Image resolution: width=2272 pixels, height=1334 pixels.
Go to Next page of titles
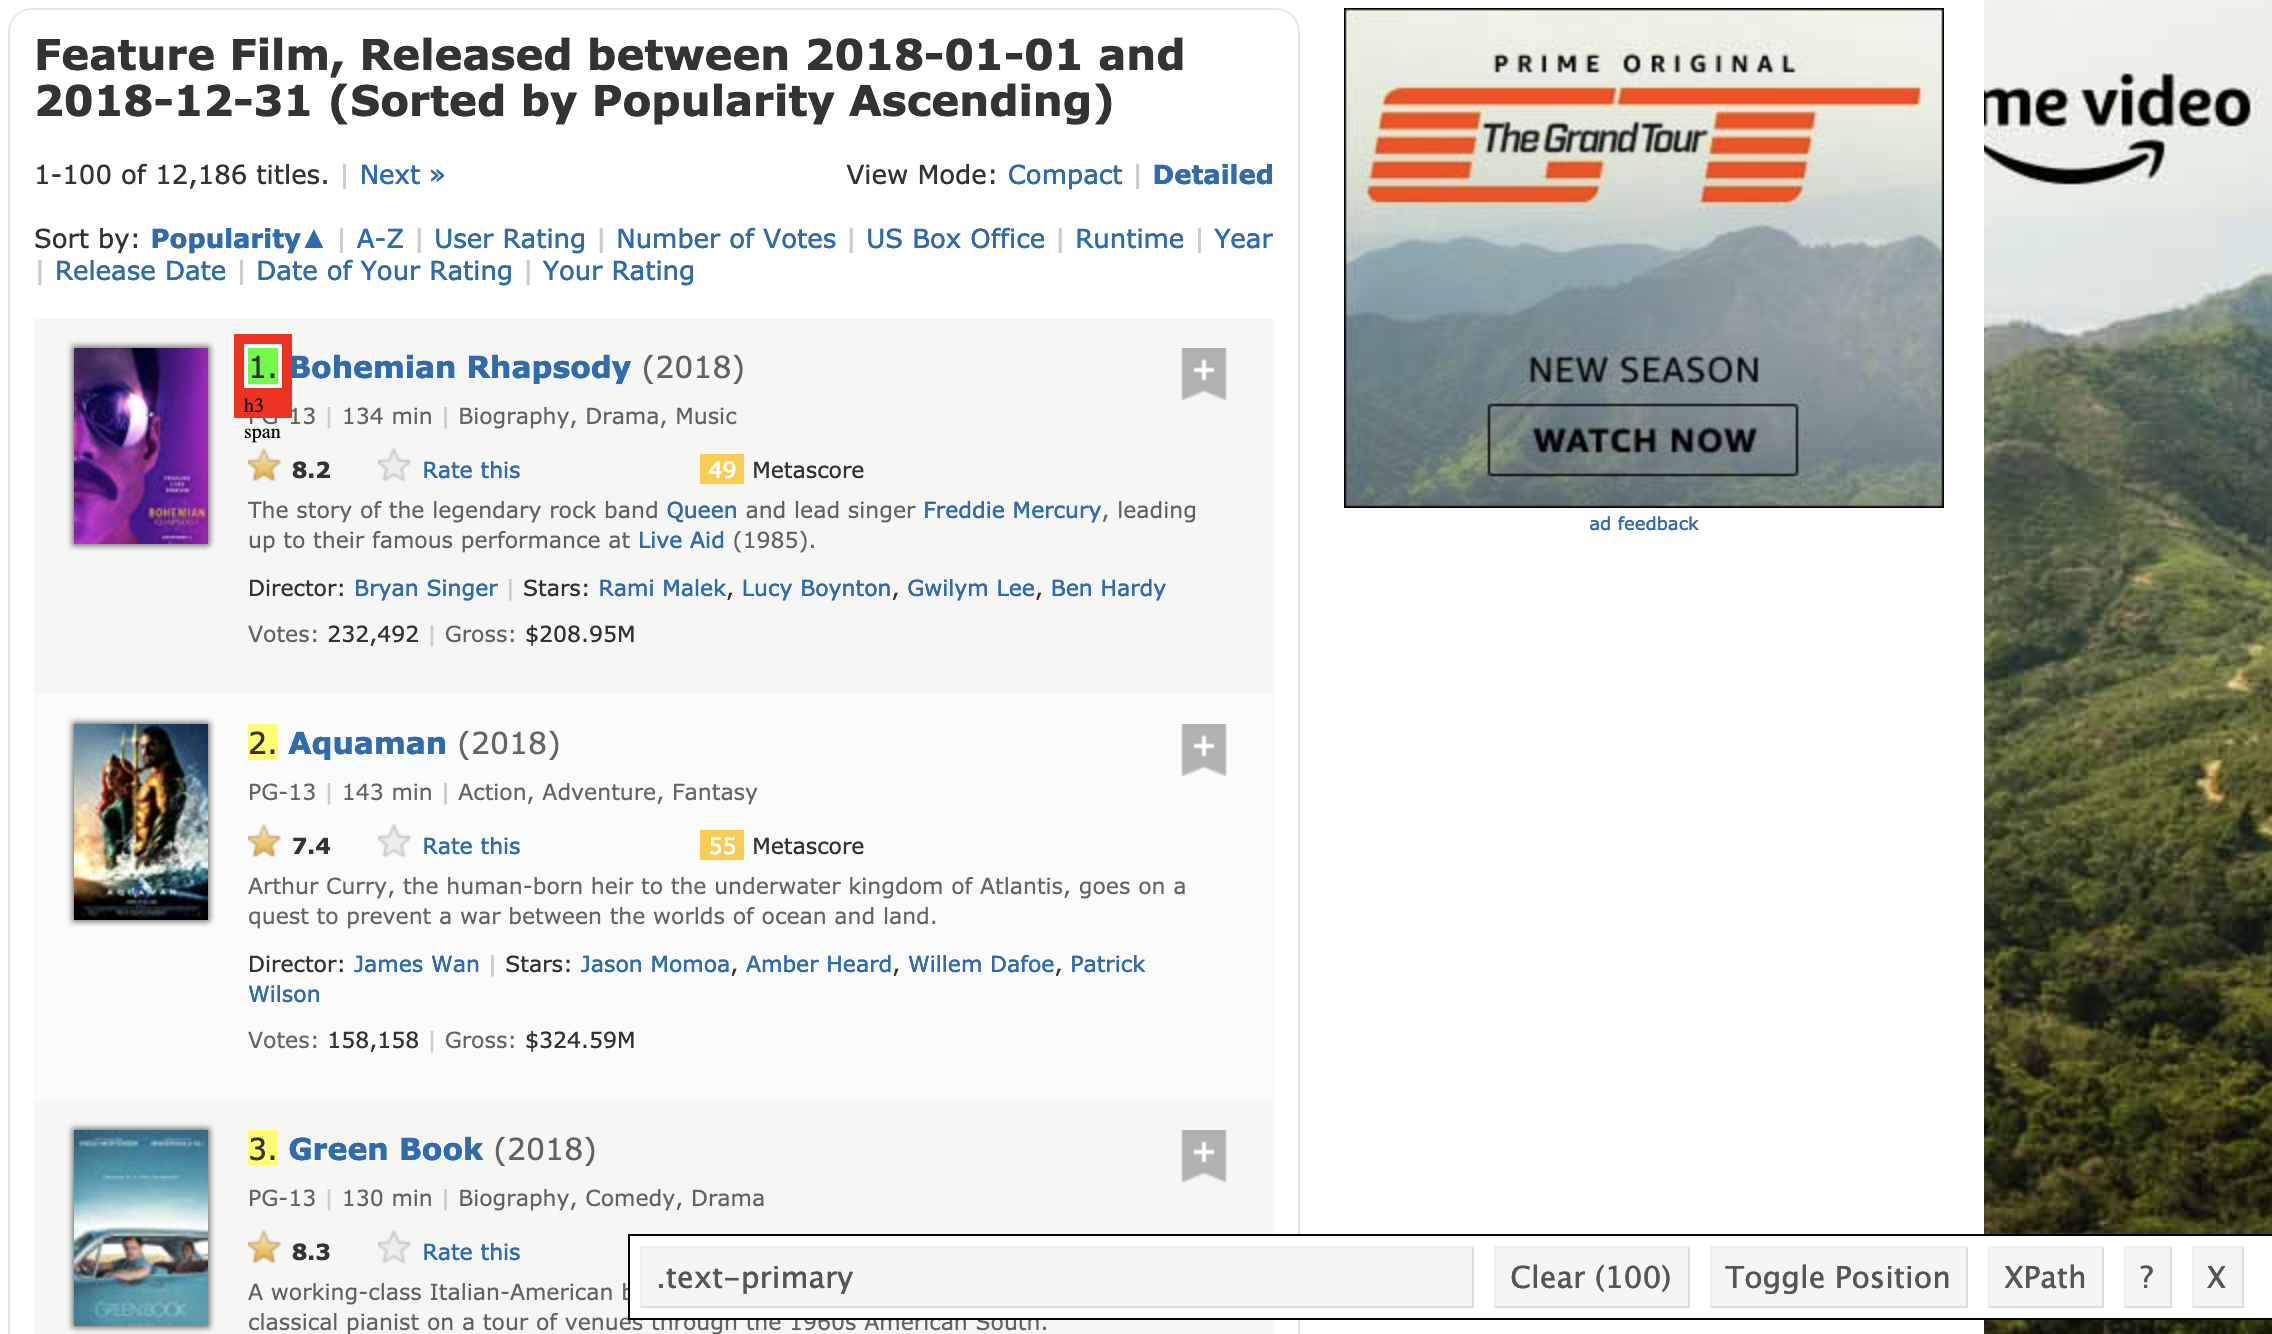click(x=402, y=175)
